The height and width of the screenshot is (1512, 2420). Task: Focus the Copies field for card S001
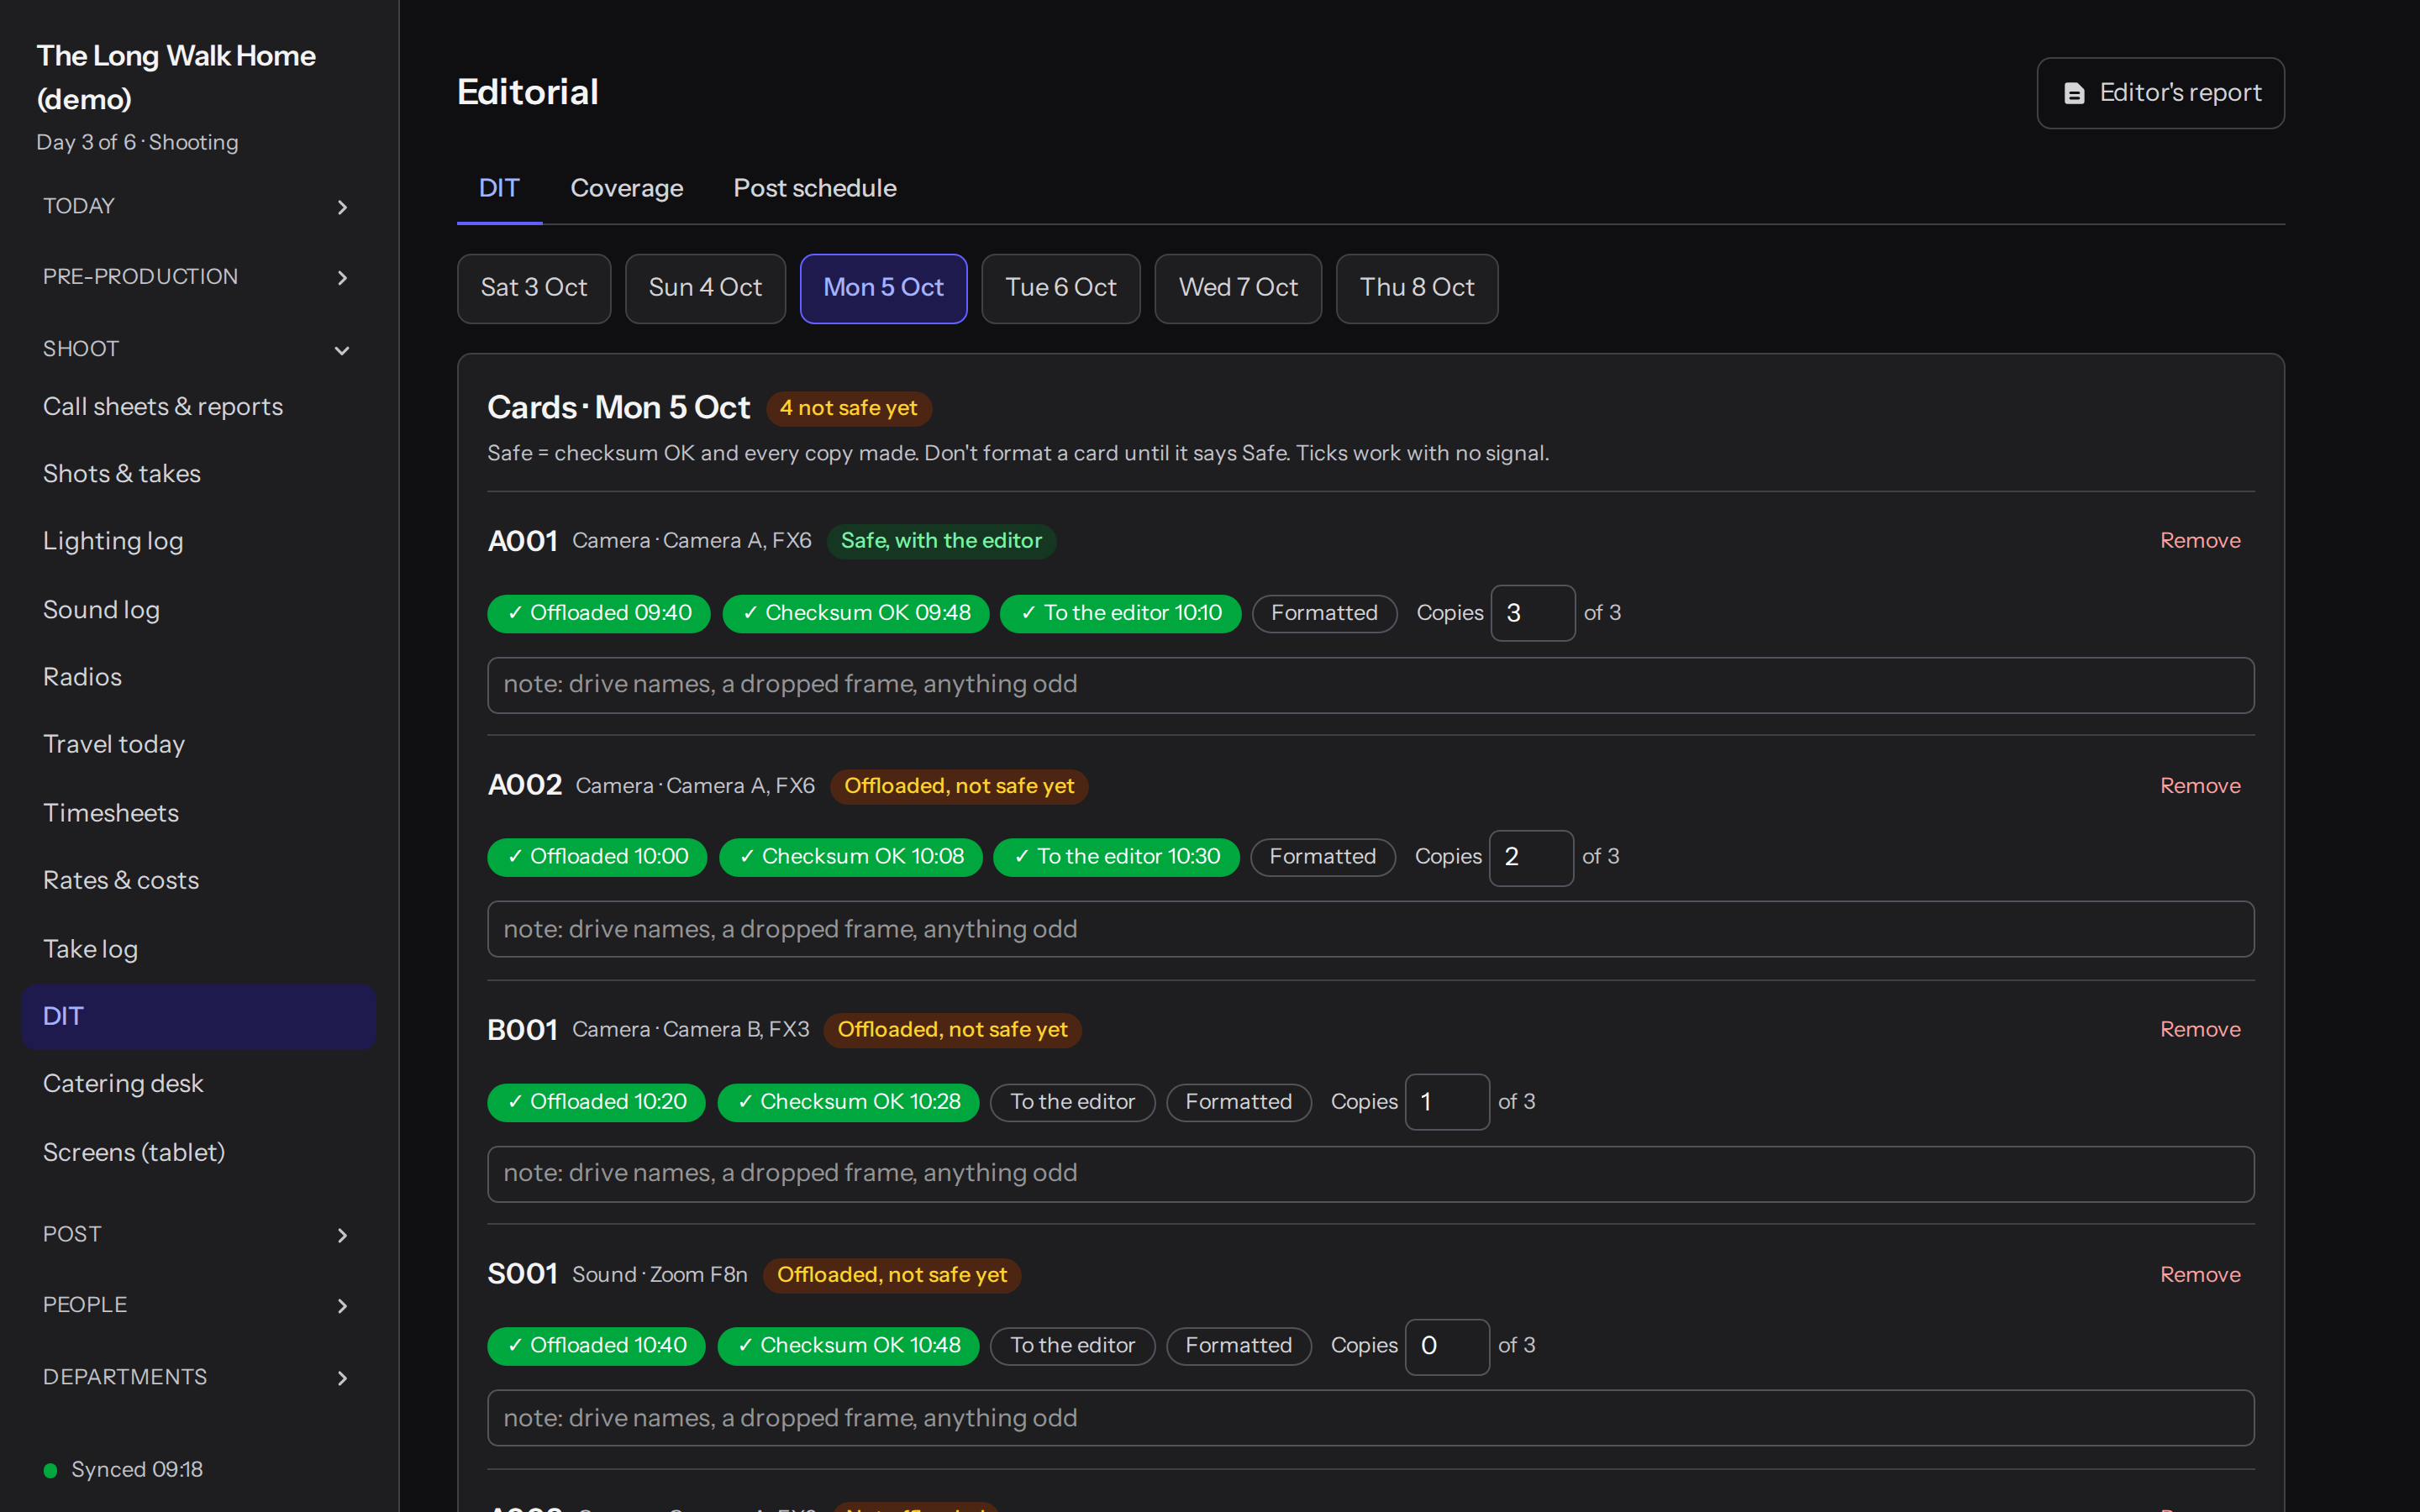(x=1447, y=1346)
